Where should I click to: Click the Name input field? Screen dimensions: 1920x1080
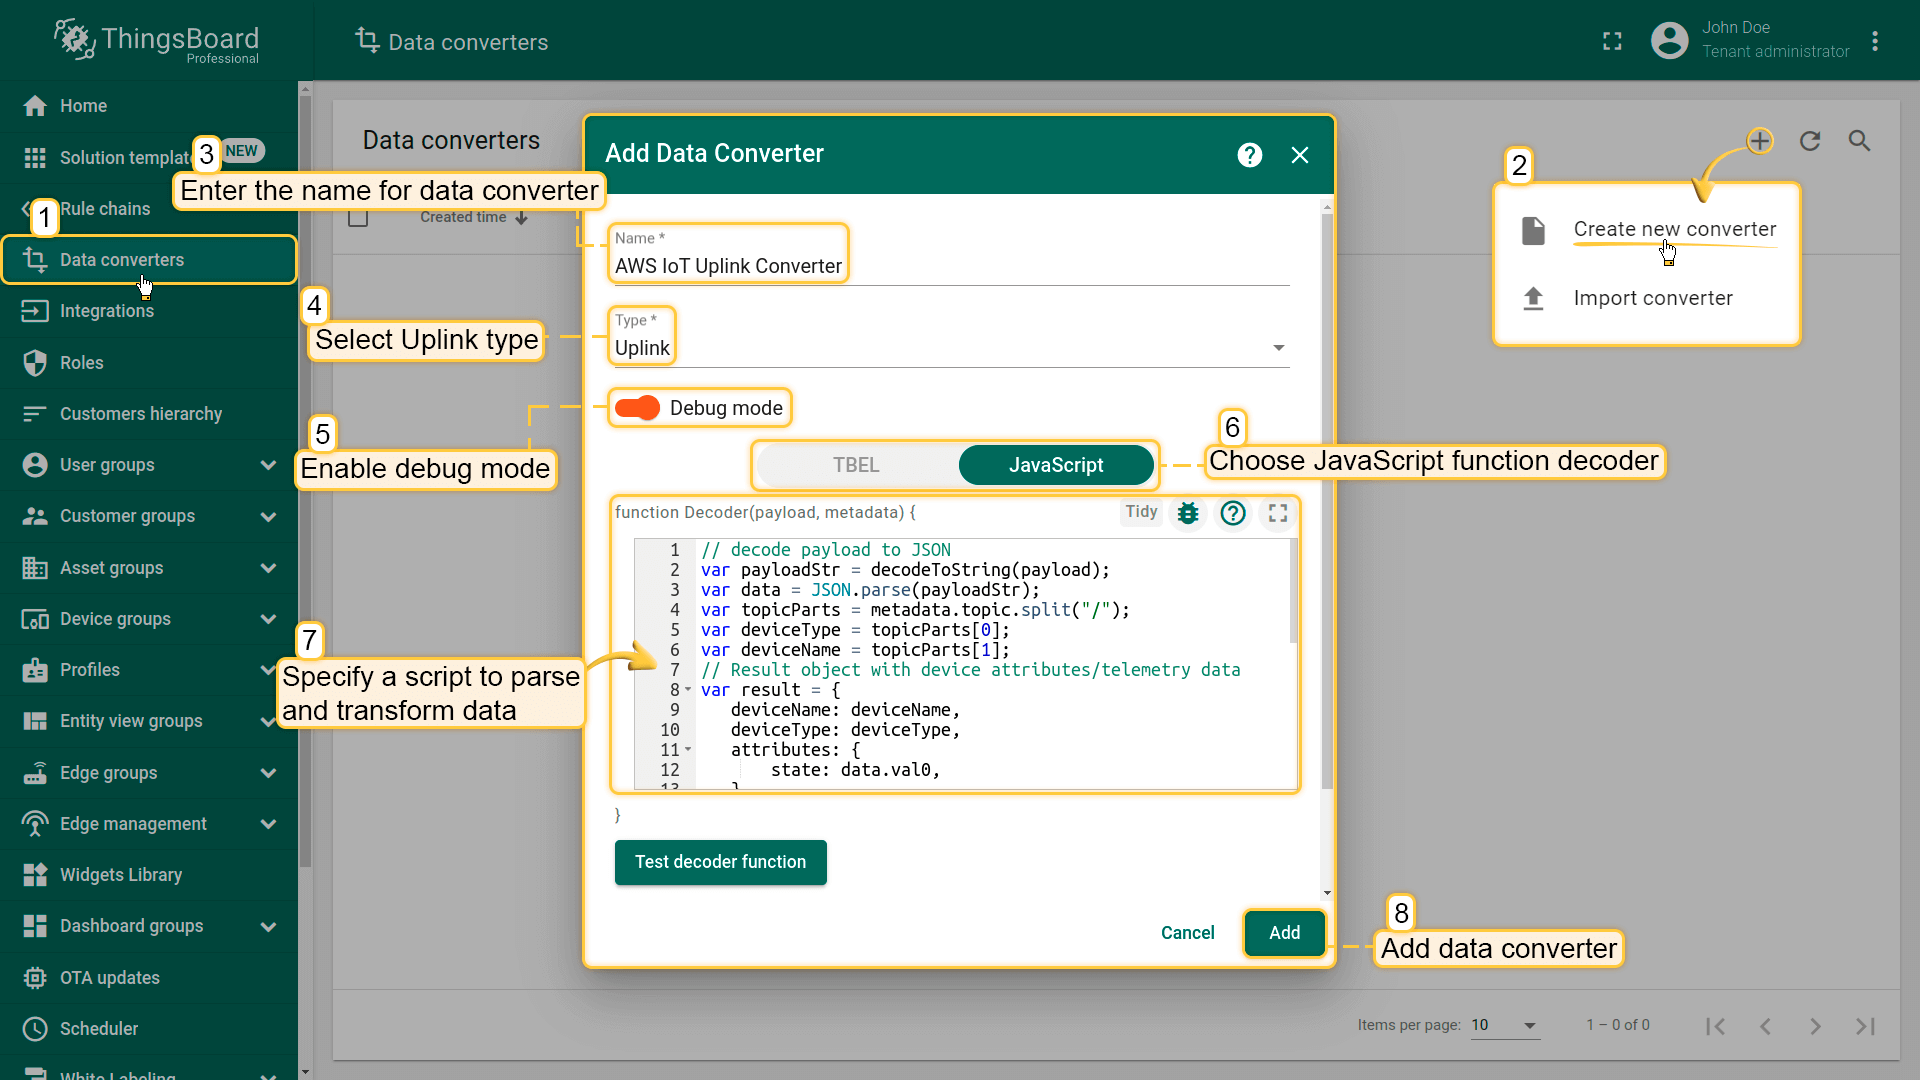948,266
